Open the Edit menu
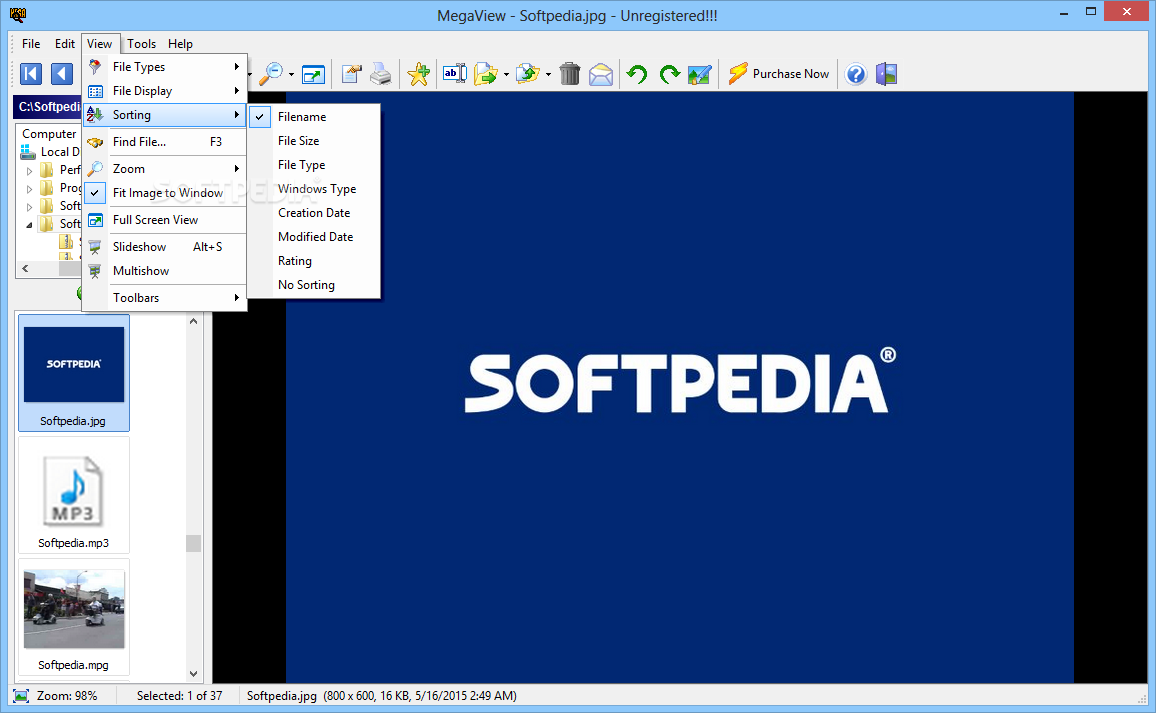 pos(65,44)
